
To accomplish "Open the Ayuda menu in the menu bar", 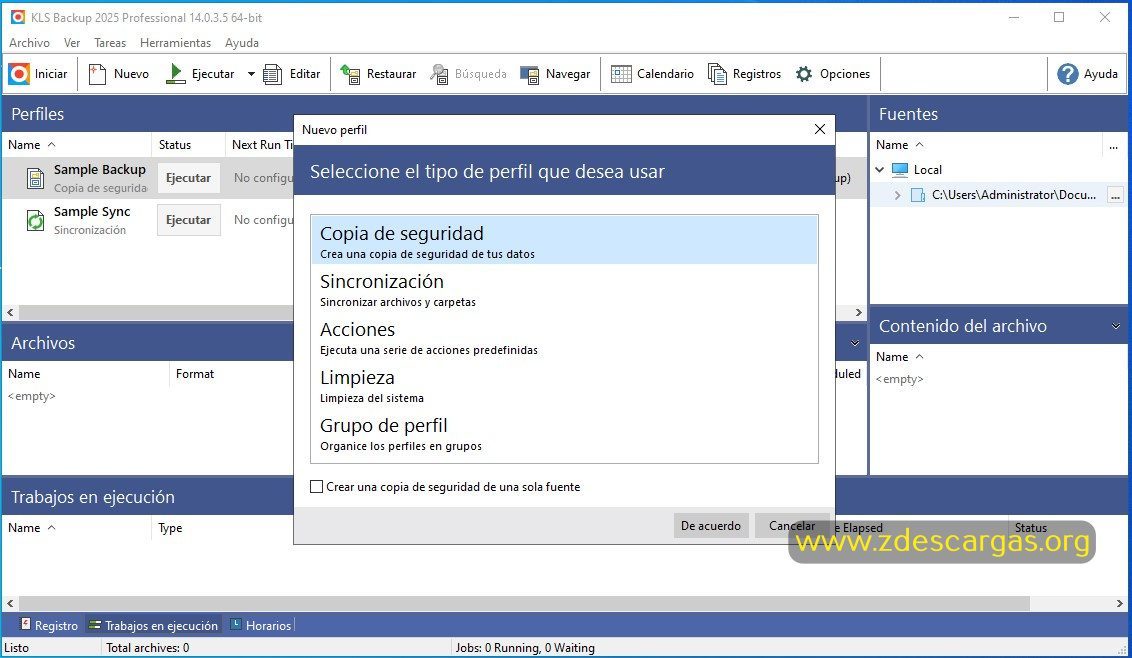I will pyautogui.click(x=242, y=43).
